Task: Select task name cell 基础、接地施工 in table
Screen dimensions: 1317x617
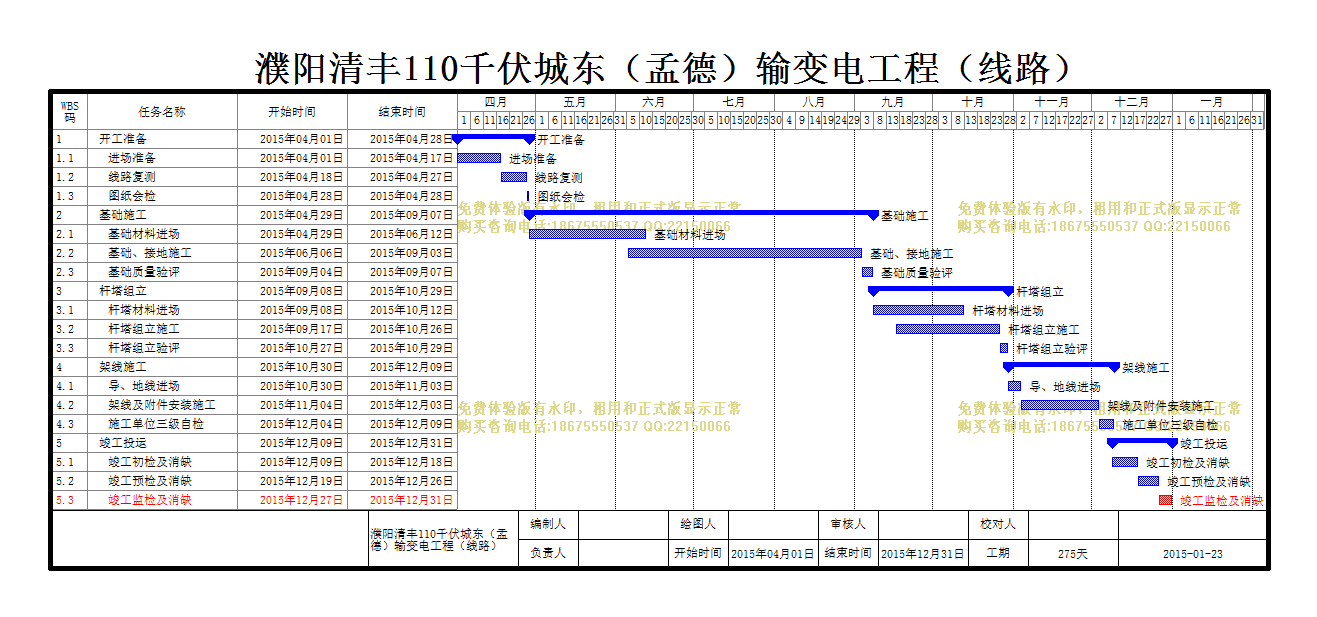Action: tap(162, 253)
